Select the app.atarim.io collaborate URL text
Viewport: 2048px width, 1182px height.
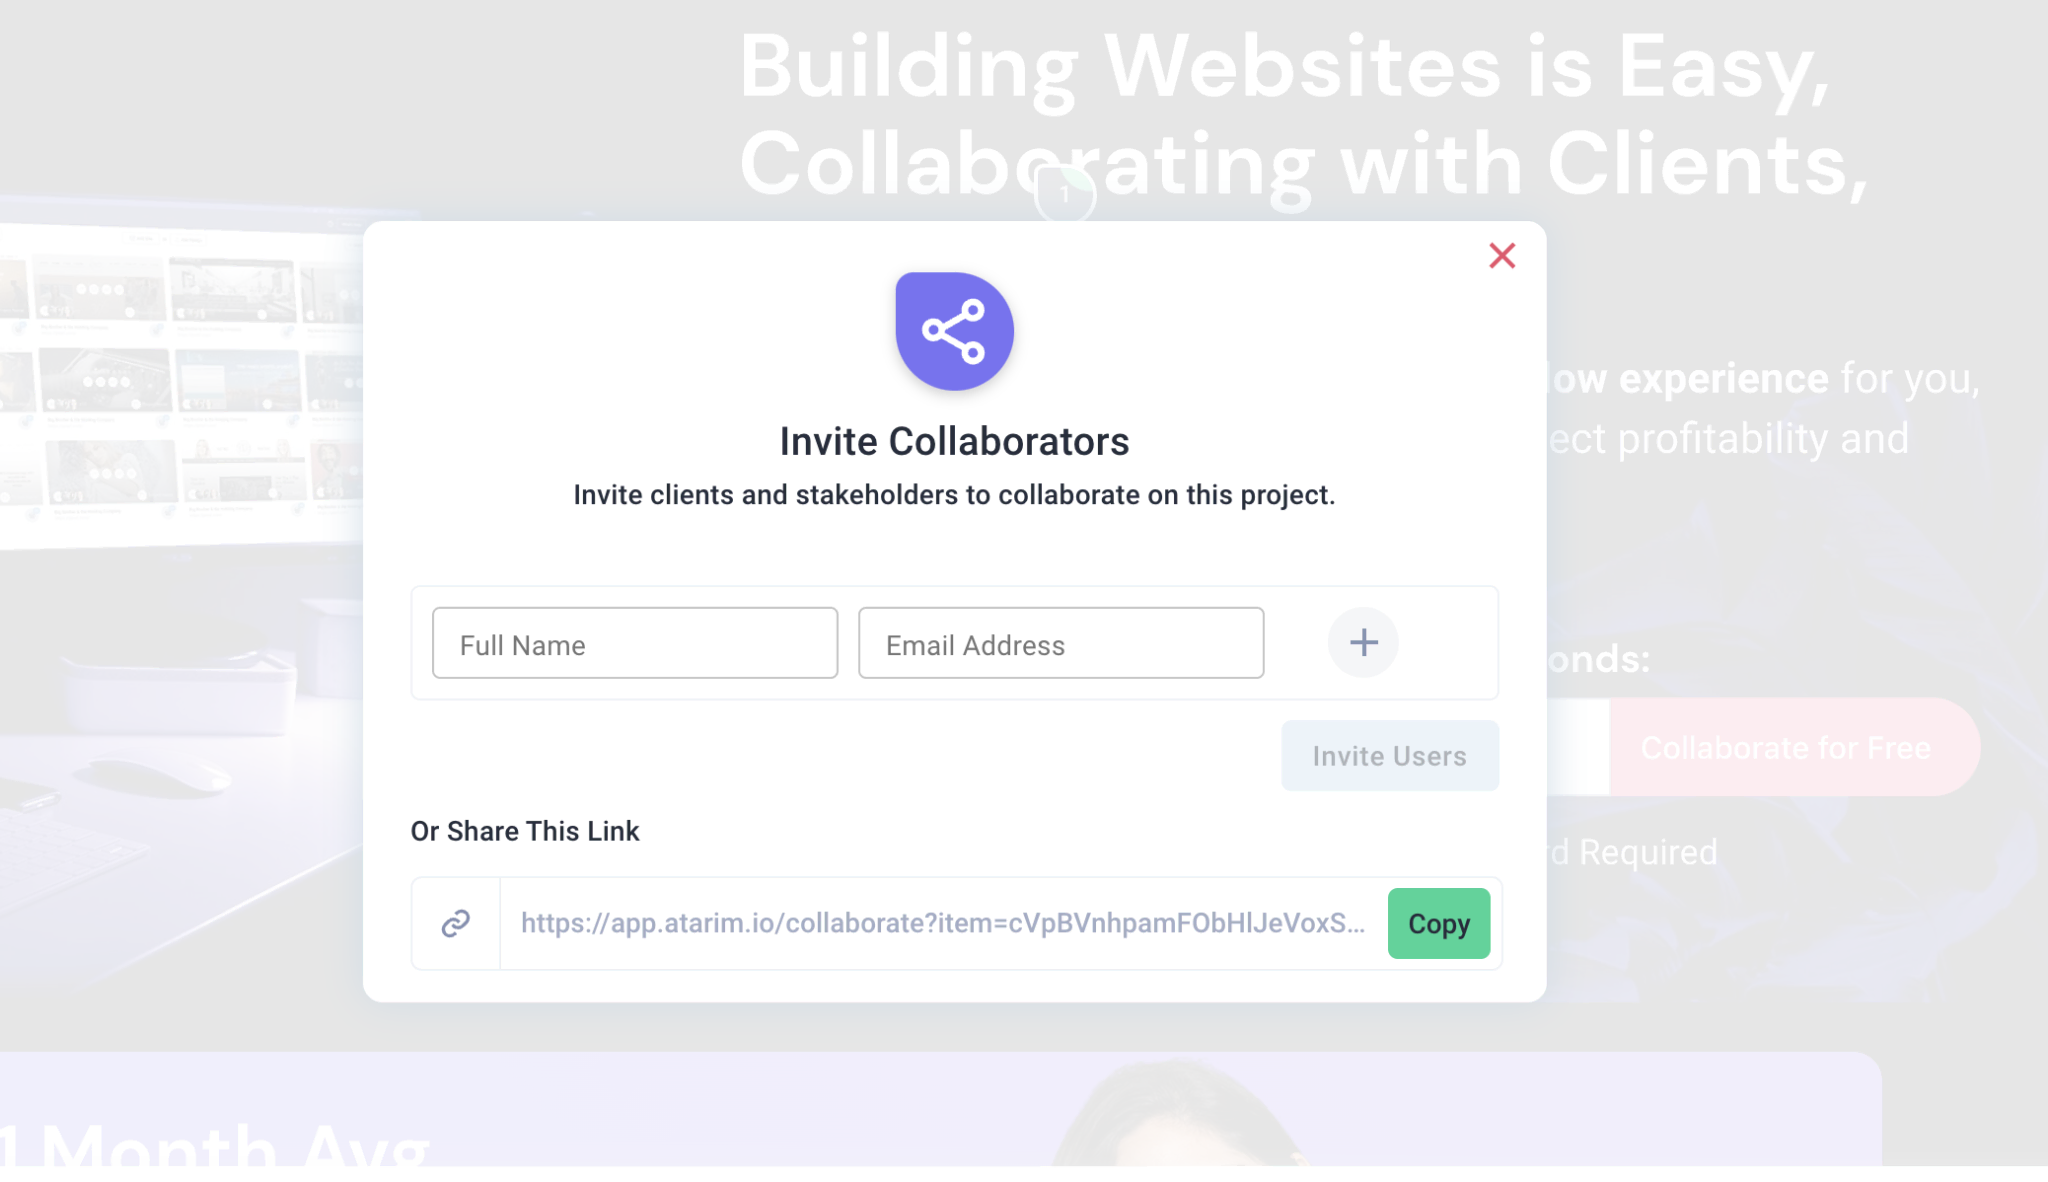coord(942,923)
